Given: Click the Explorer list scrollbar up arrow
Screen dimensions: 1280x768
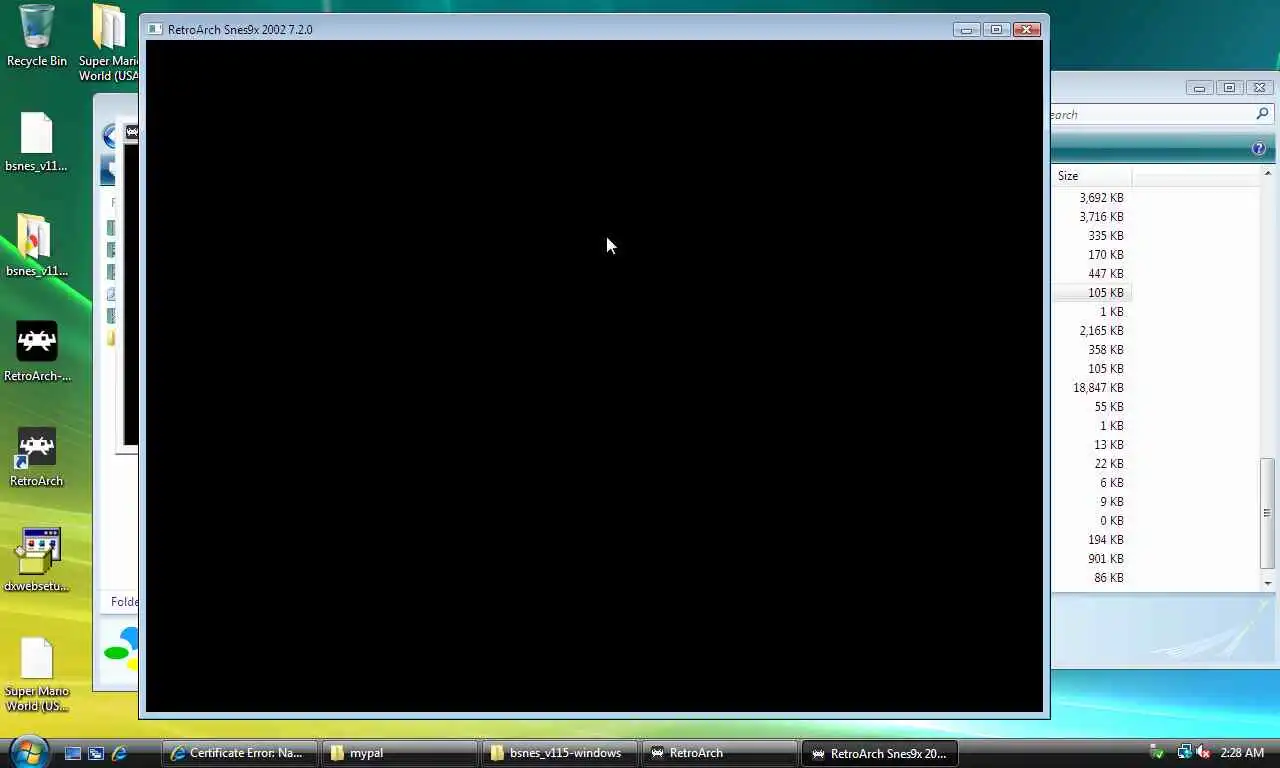Looking at the screenshot, I should (1267, 174).
